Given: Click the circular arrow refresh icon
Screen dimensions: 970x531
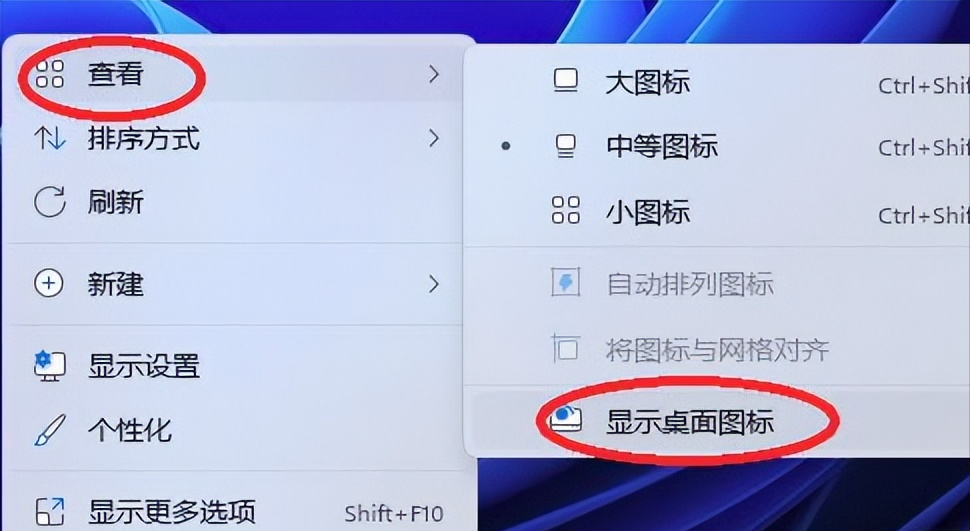Looking at the screenshot, I should (x=49, y=202).
